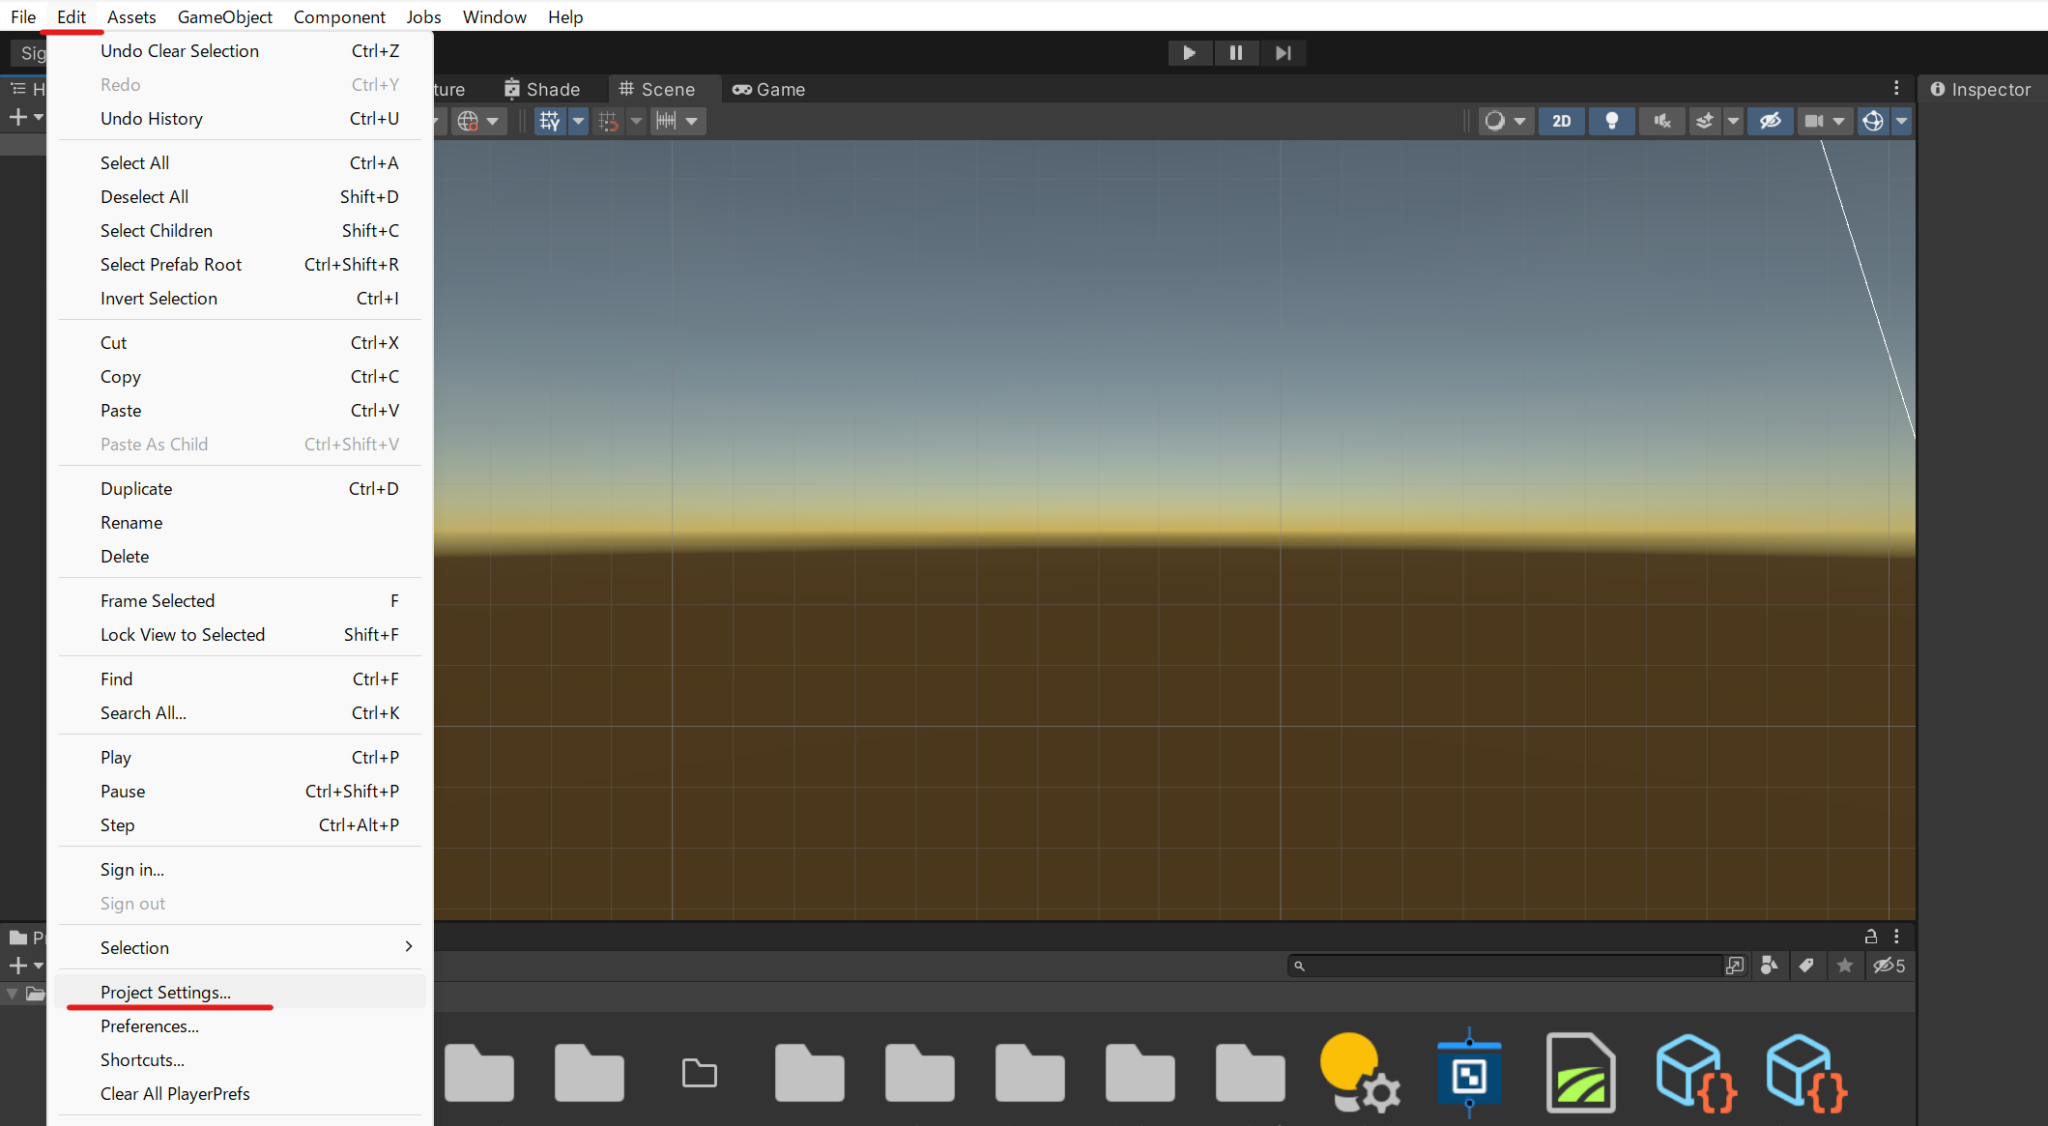Select the lighting settings asset icon
2048x1126 pixels.
pos(1358,1072)
